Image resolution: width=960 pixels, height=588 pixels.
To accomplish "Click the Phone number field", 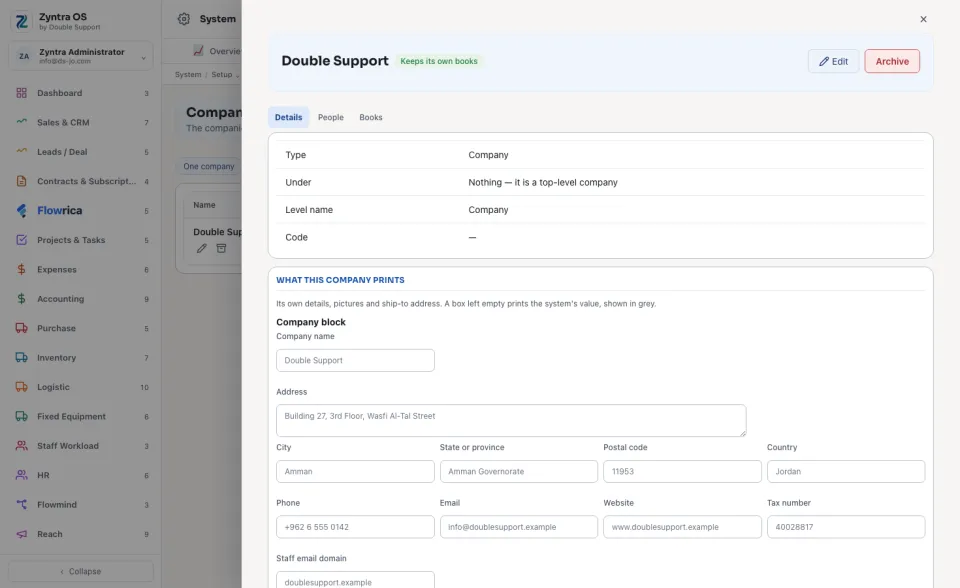I will point(355,527).
